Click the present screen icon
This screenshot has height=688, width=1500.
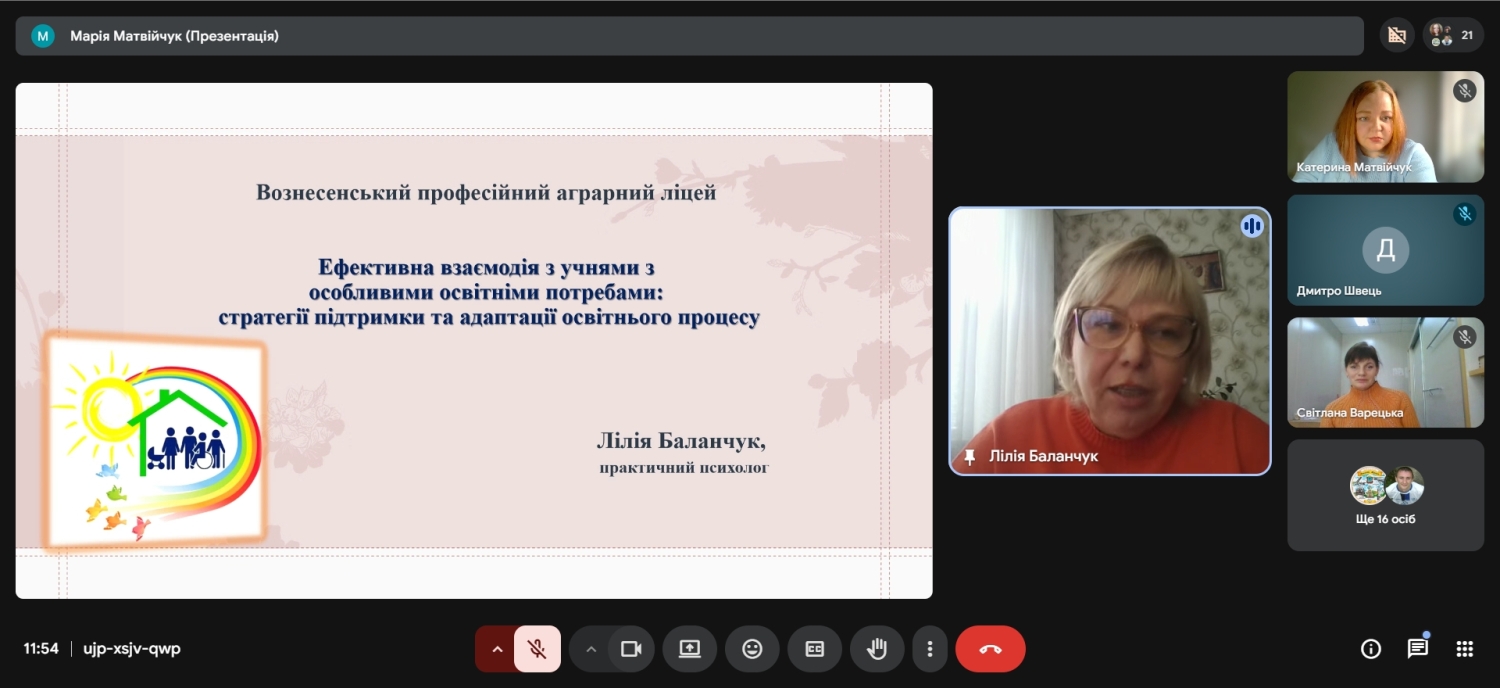(690, 649)
